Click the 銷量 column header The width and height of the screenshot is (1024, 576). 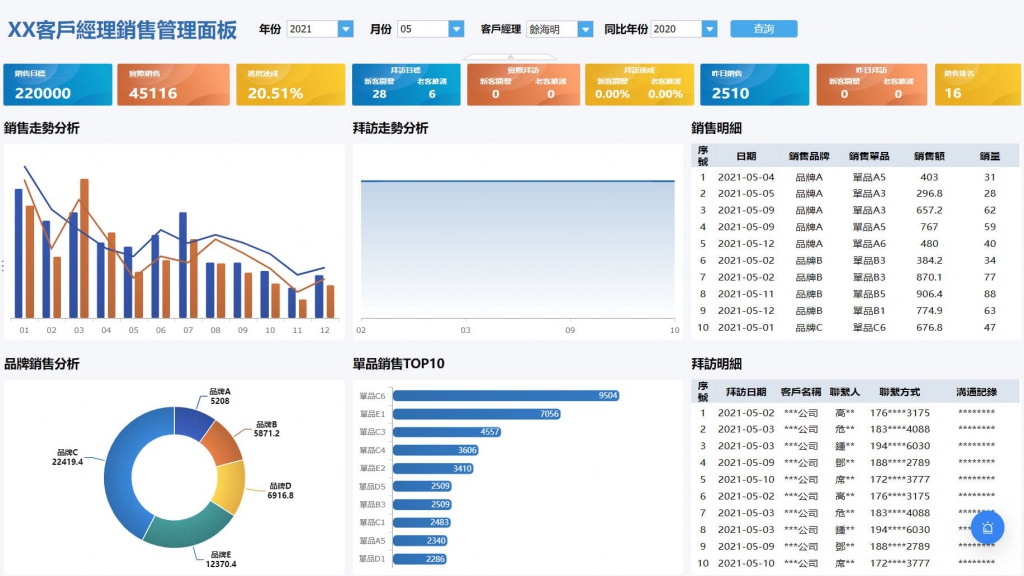(x=990, y=156)
